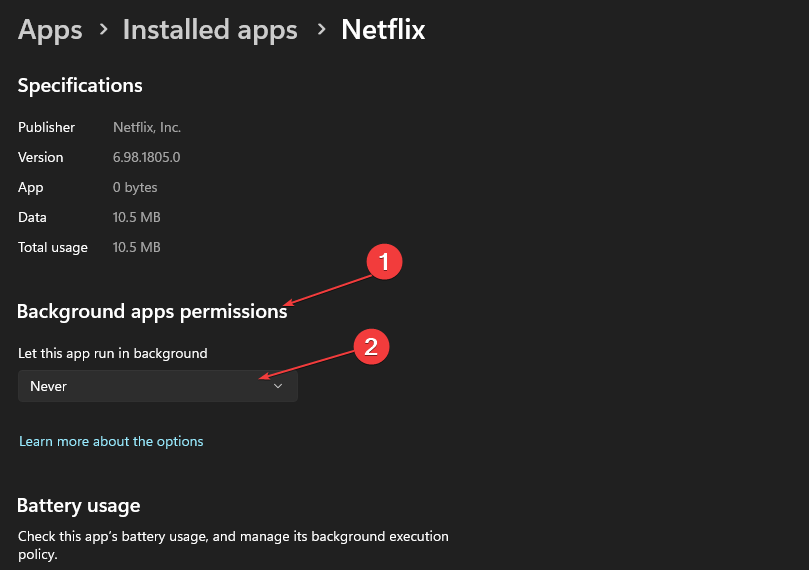Click the dropdown chevron beside Never
Viewport: 809px width, 570px height.
[278, 386]
